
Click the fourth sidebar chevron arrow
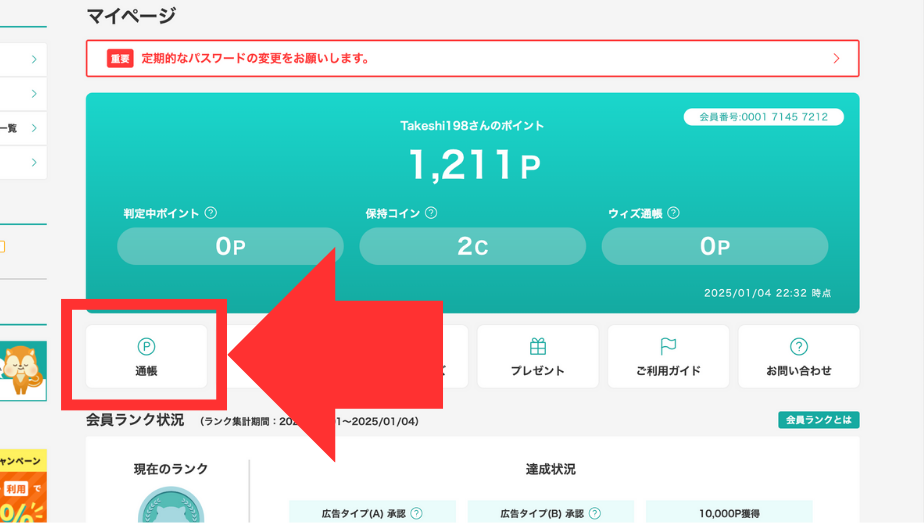(33, 162)
